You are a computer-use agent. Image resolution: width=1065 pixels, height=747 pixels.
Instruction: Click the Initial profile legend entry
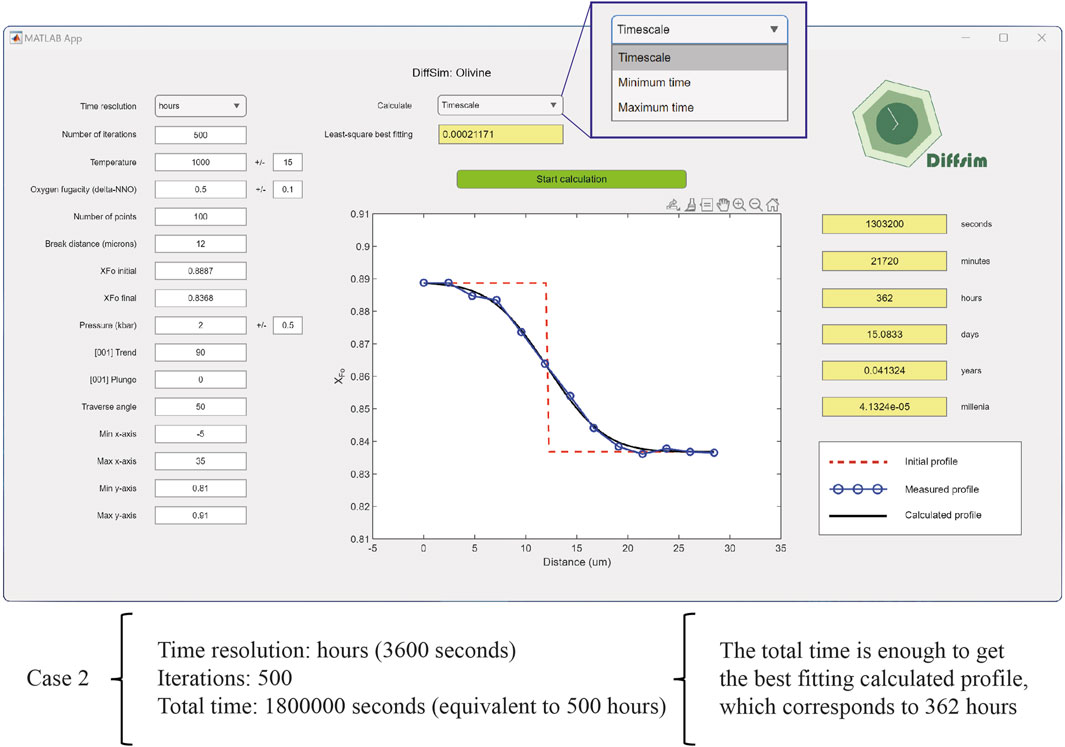tap(893, 462)
